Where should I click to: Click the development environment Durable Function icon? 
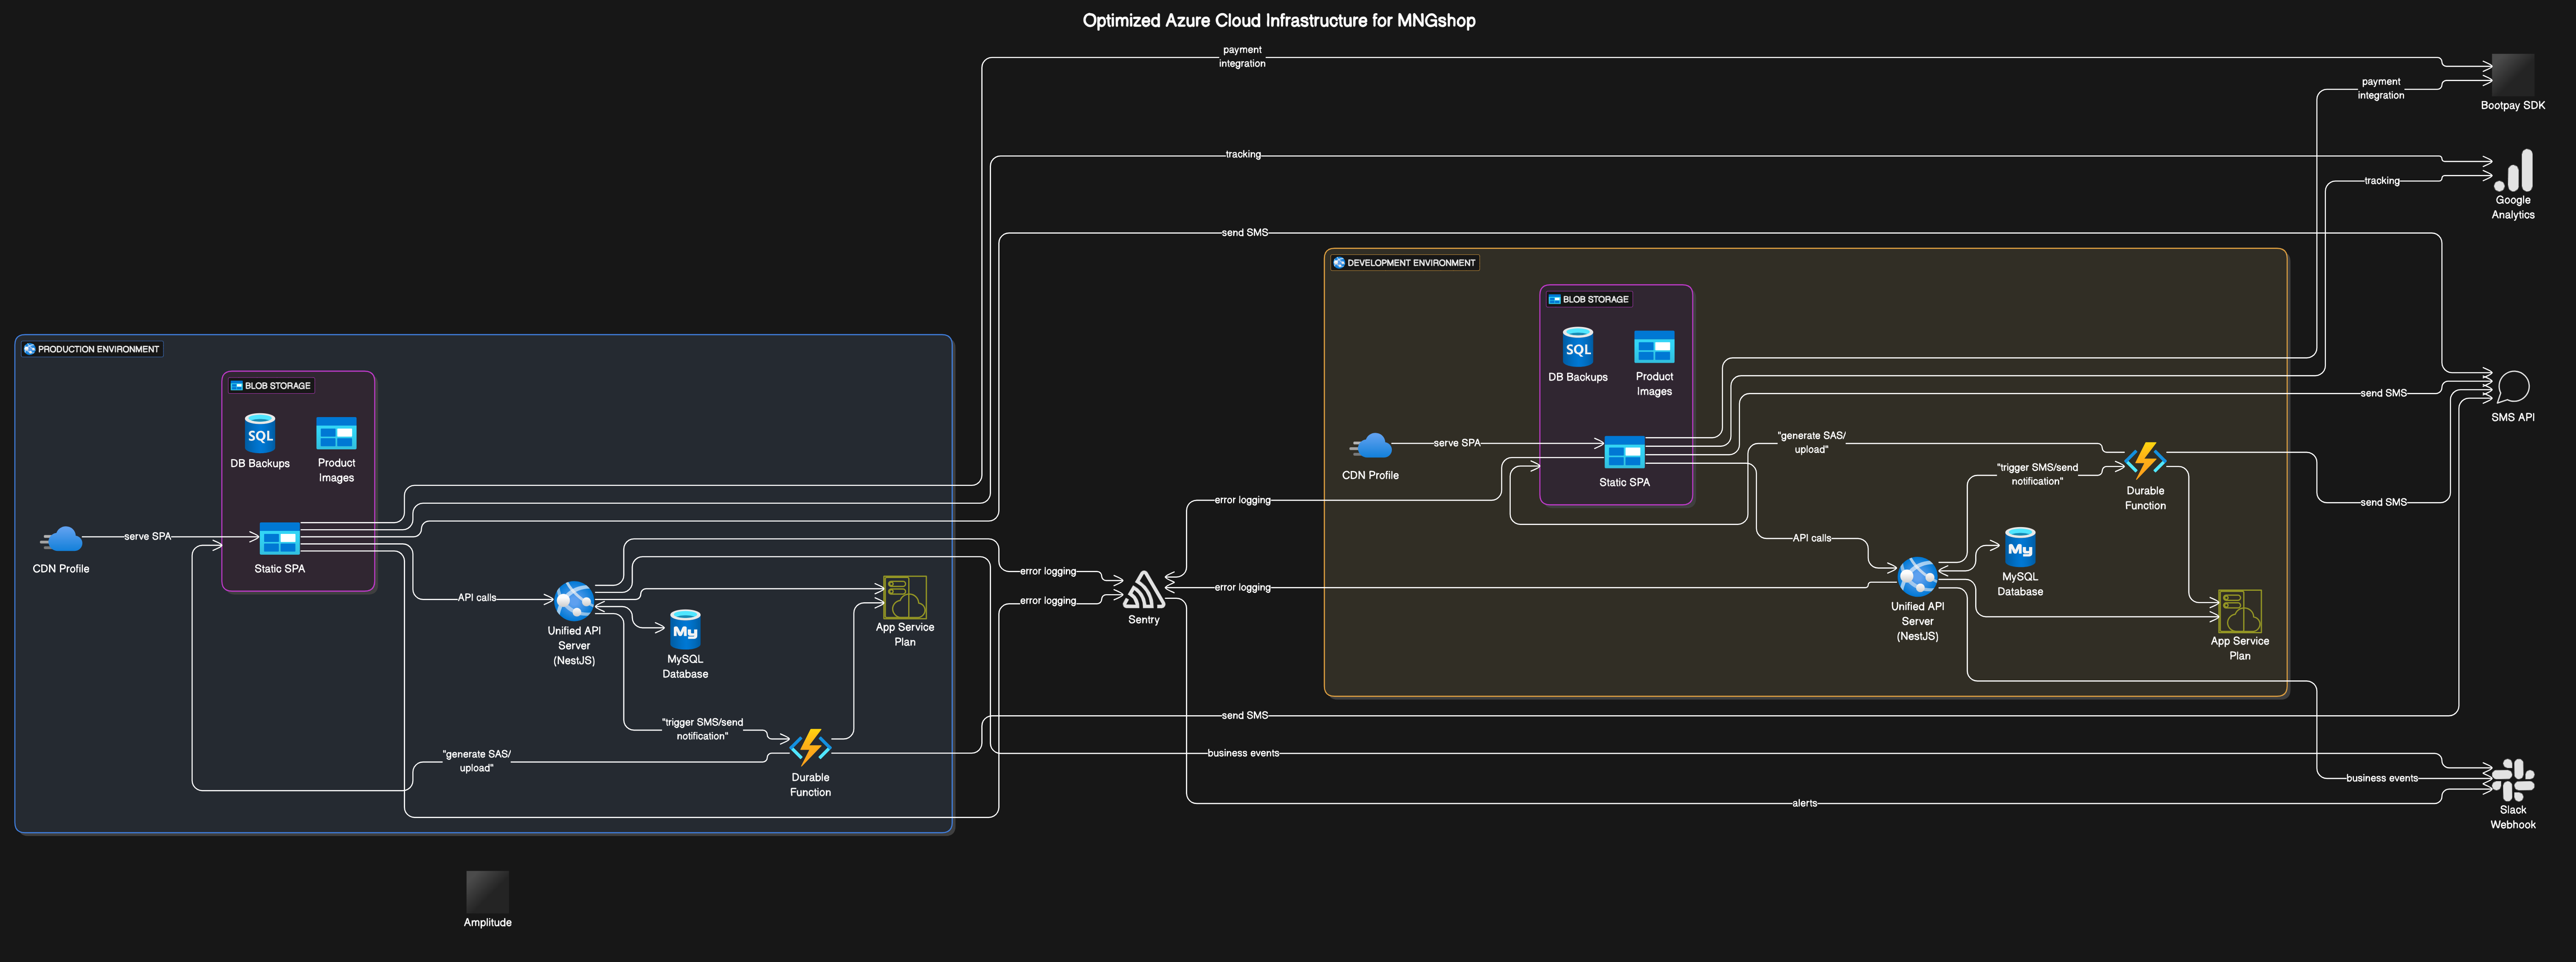pyautogui.click(x=2145, y=460)
